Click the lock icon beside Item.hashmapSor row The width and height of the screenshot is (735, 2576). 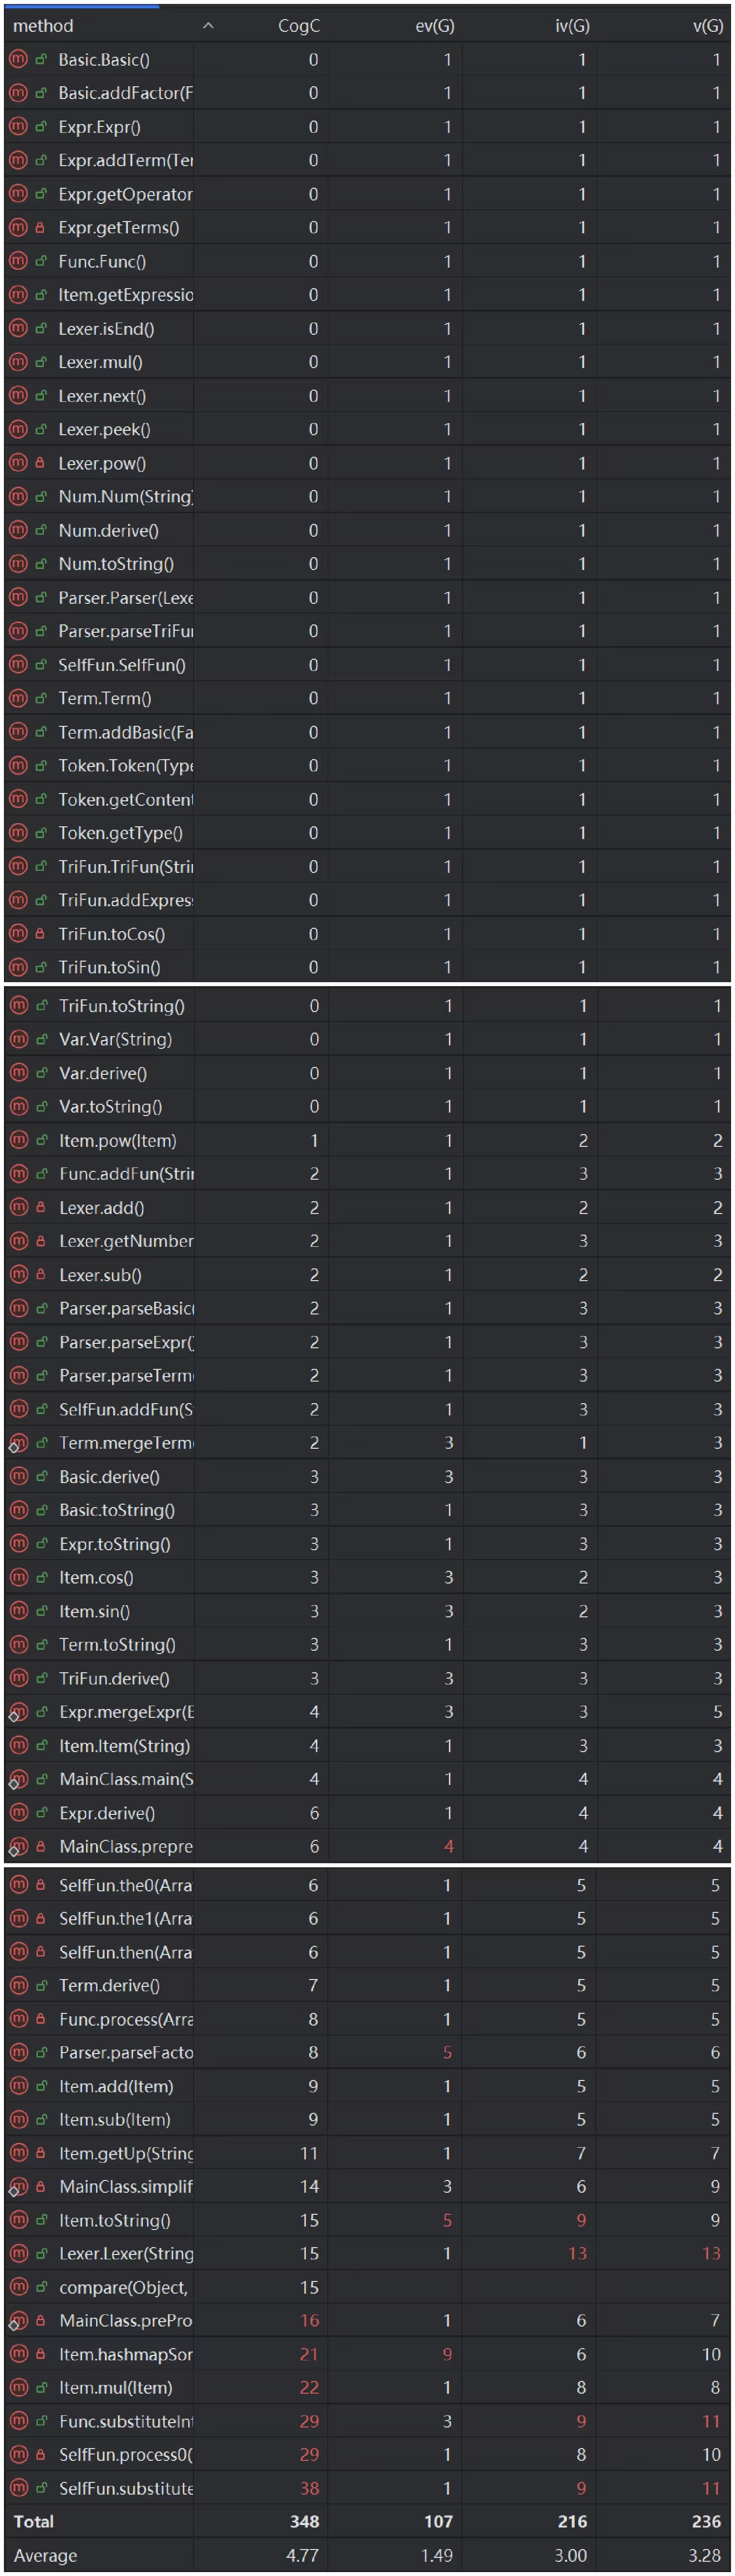coord(41,2354)
